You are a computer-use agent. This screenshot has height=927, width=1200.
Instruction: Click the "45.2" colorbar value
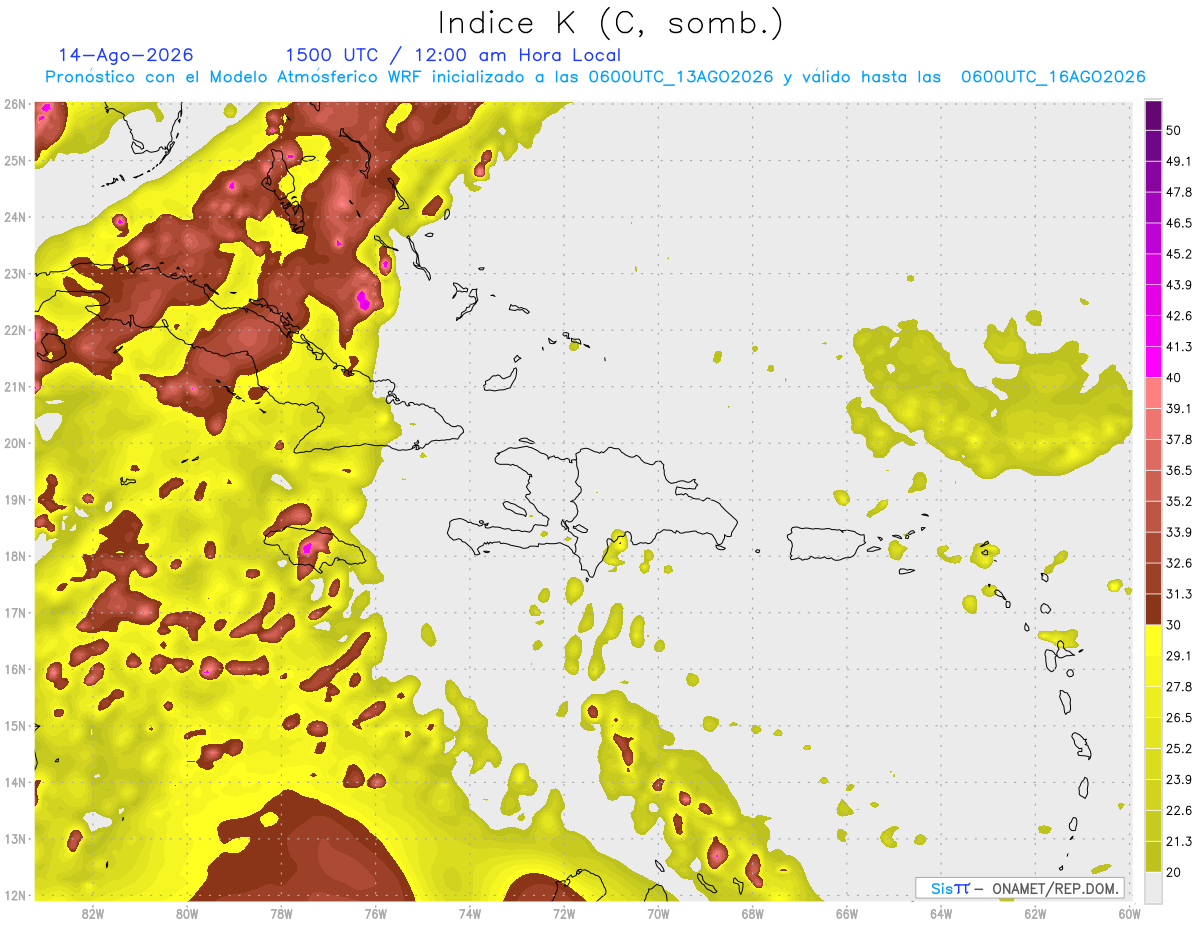(x=1178, y=254)
